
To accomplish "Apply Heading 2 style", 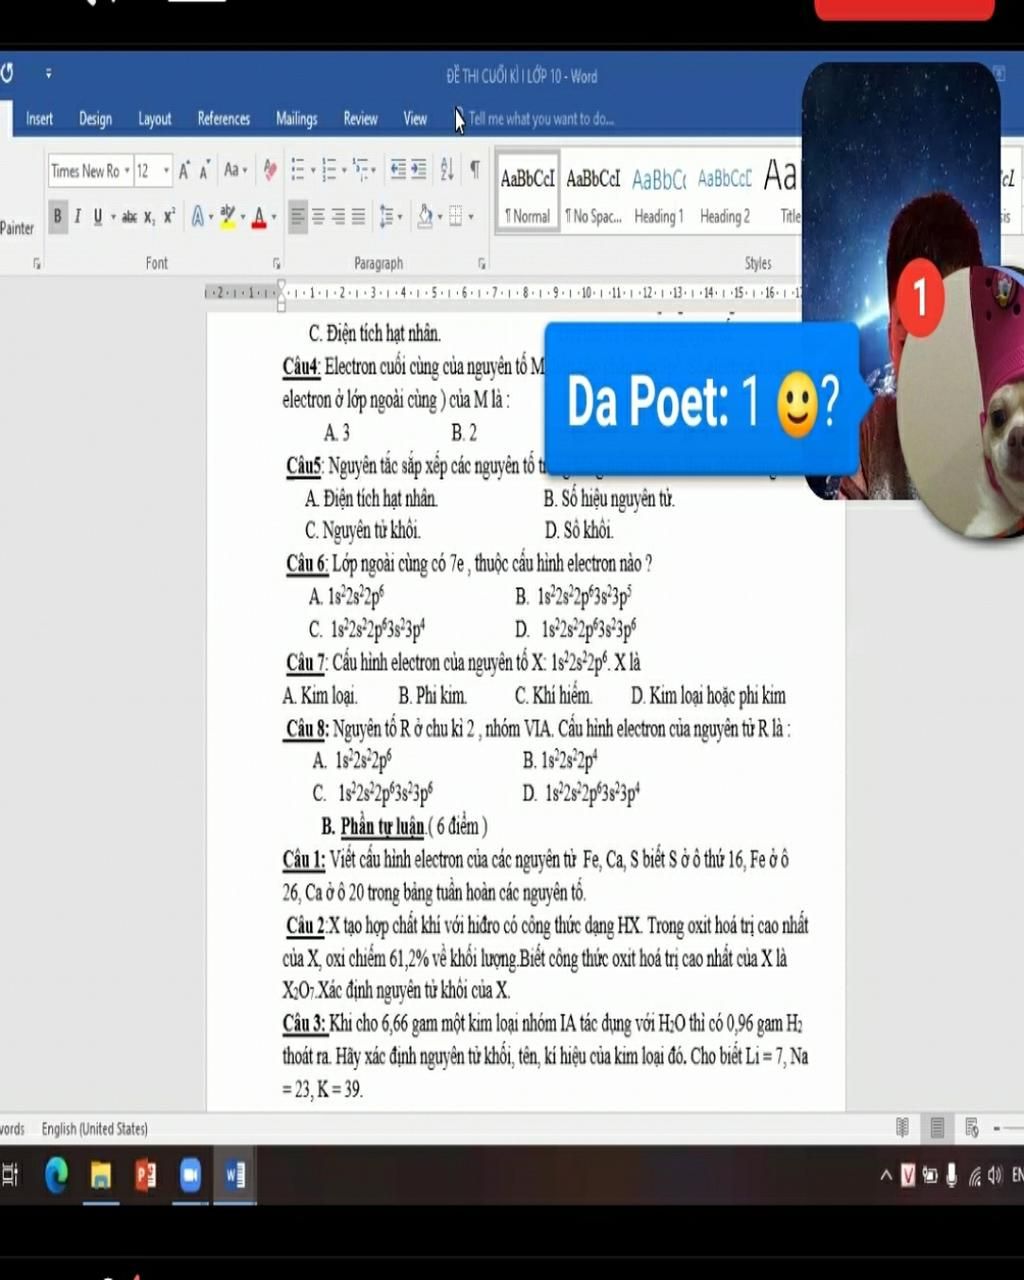I will [725, 194].
